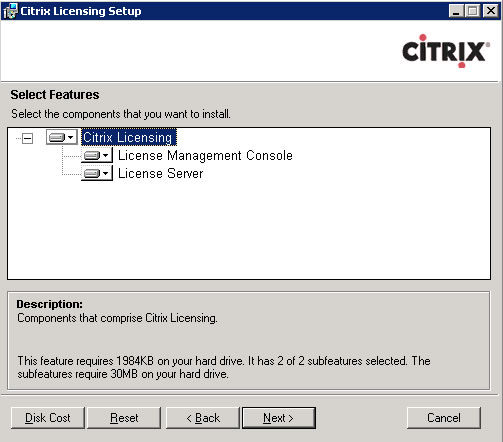Open the License Server feature dropdown
Screen dimensions: 503x442
click(97, 173)
